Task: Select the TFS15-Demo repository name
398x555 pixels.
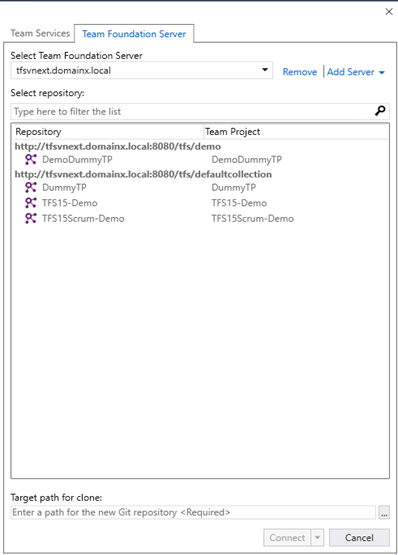Action: tap(70, 203)
